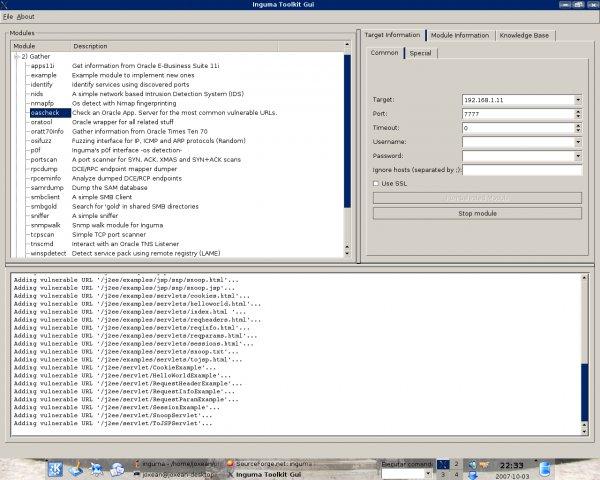Open the Target dropdown list
Image resolution: width=600 pixels, height=480 pixels.
point(576,100)
